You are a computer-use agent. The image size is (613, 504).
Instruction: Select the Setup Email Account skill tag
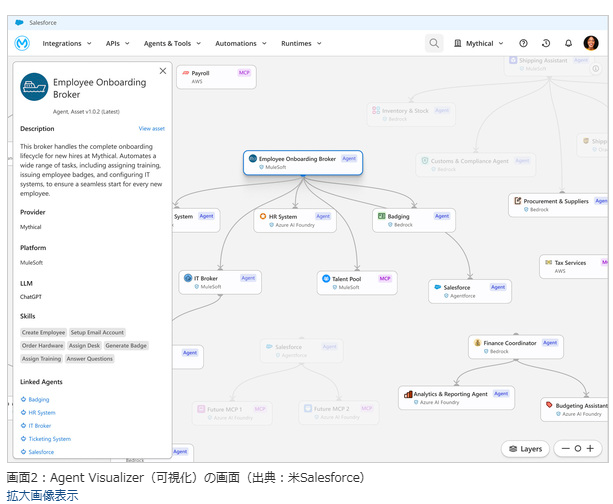tap(97, 332)
